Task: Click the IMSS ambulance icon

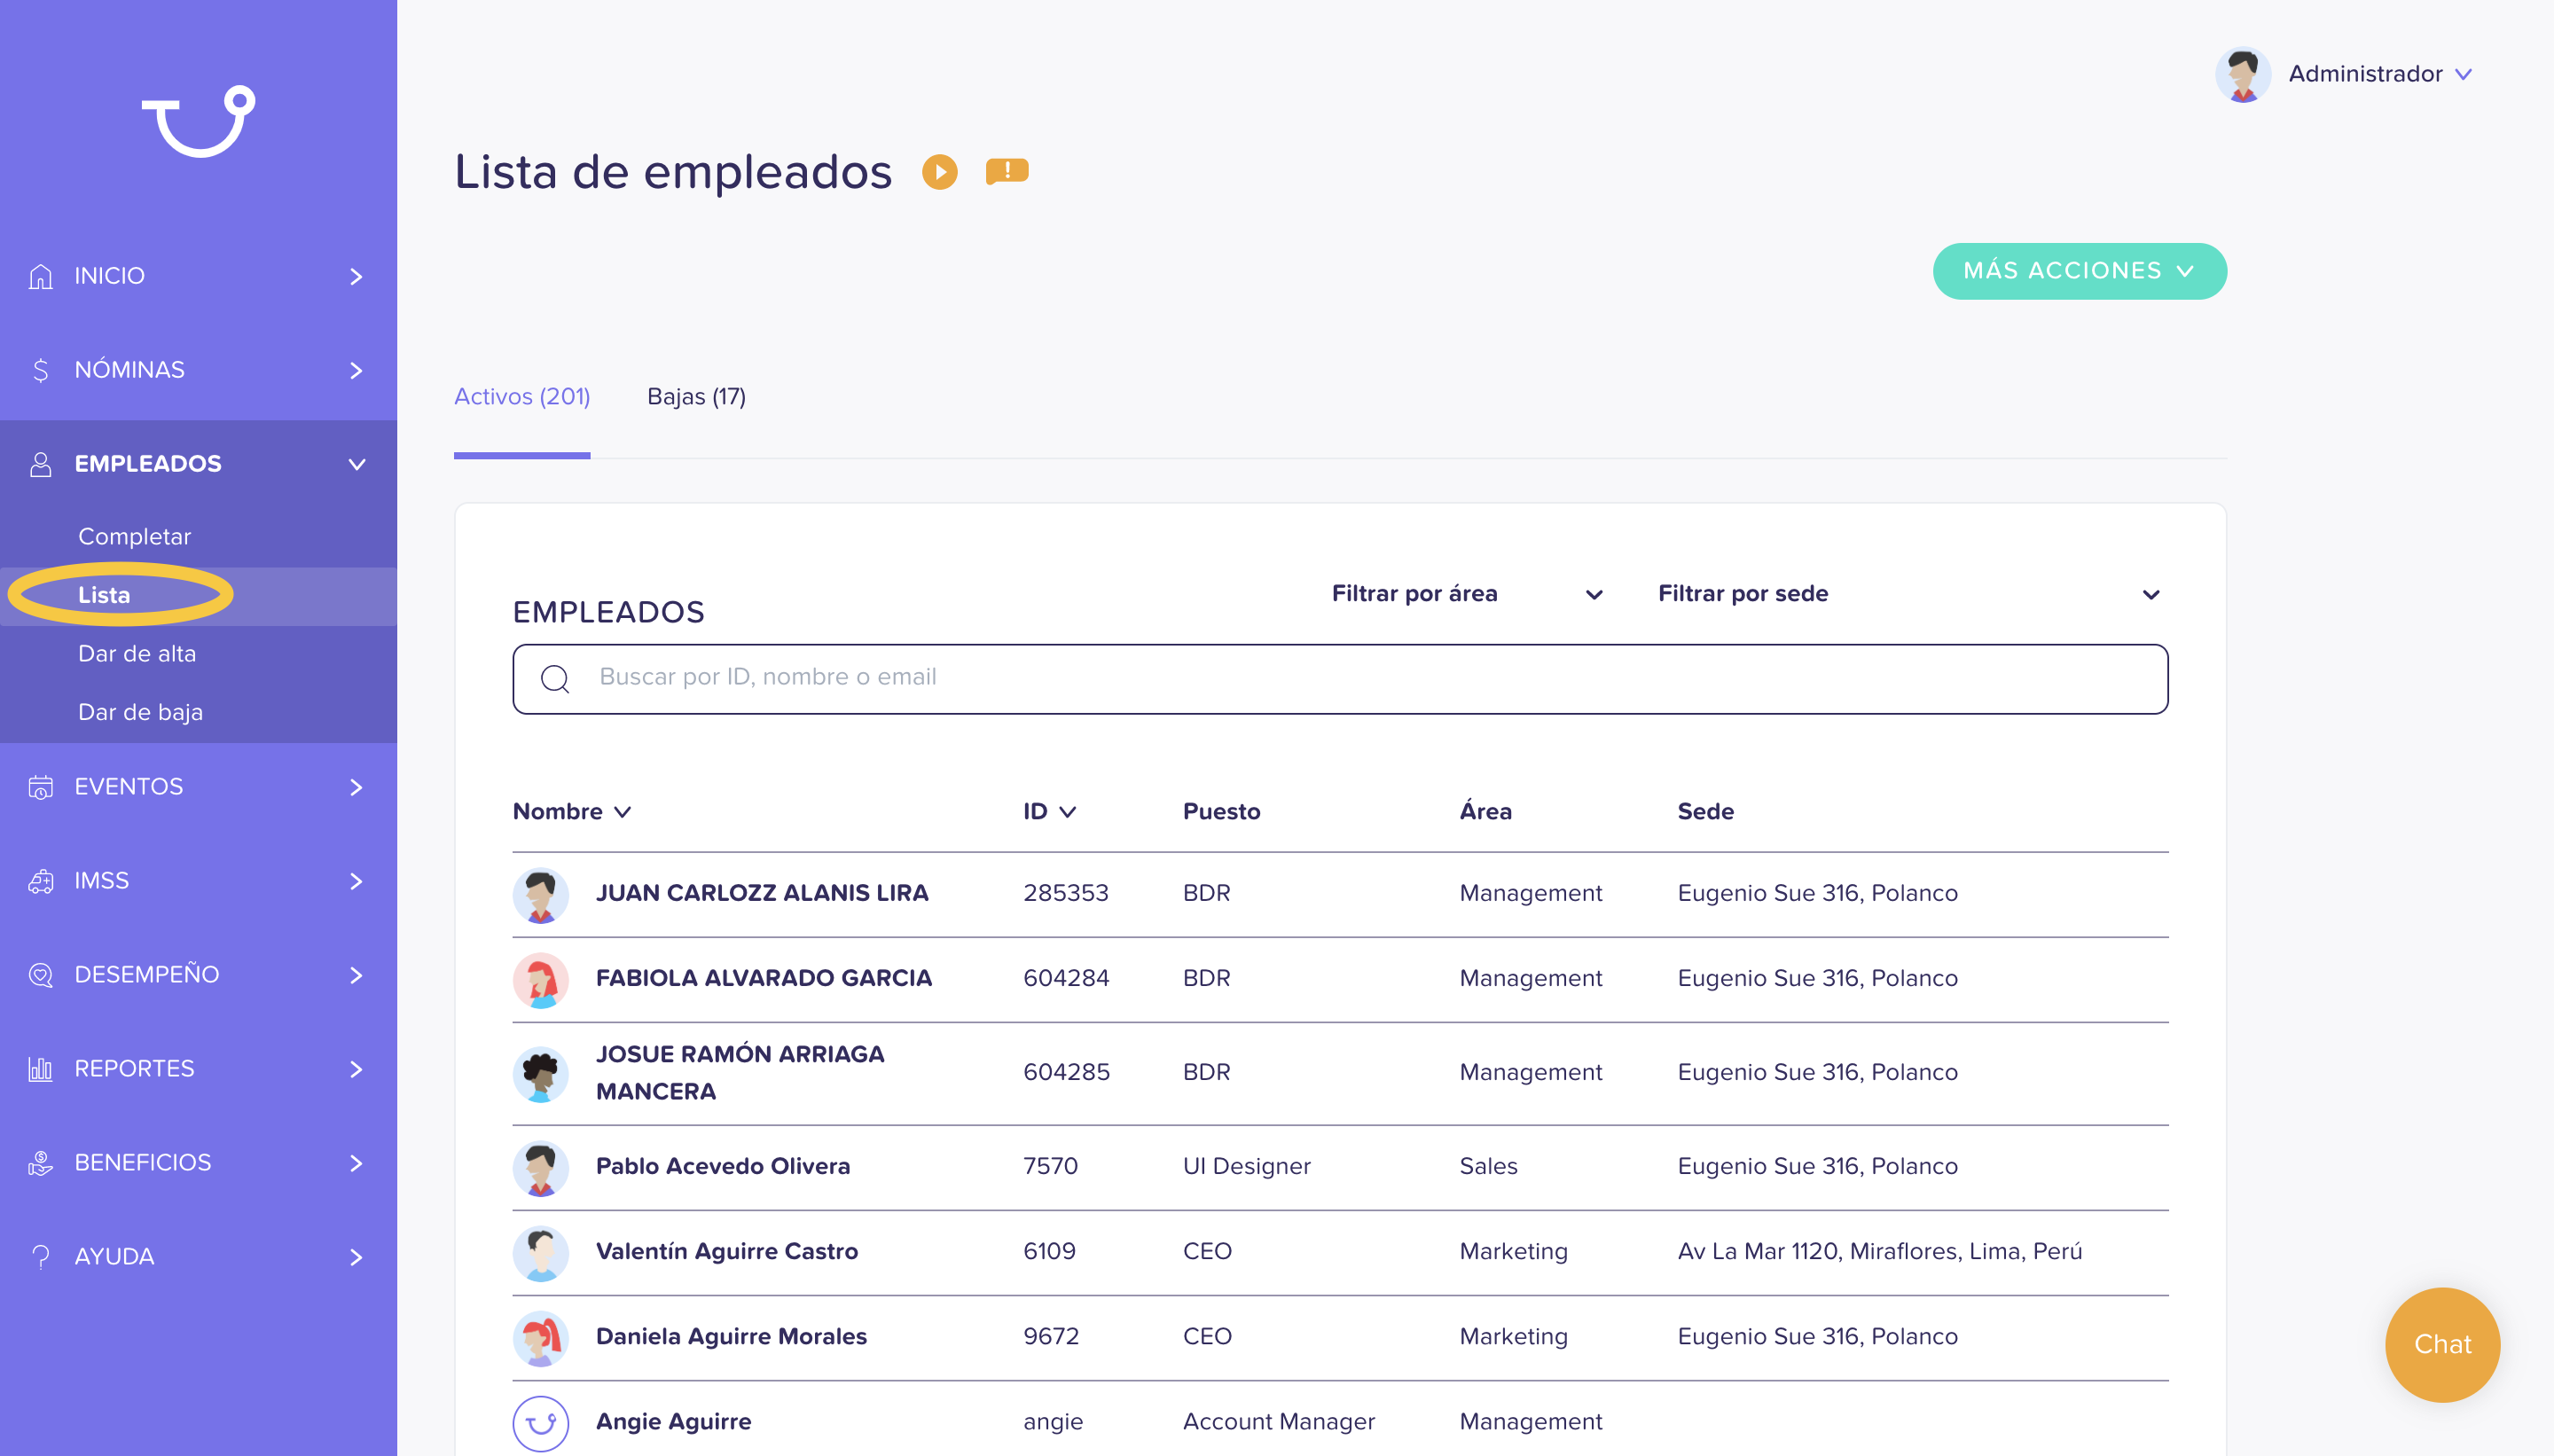Action: [40, 881]
